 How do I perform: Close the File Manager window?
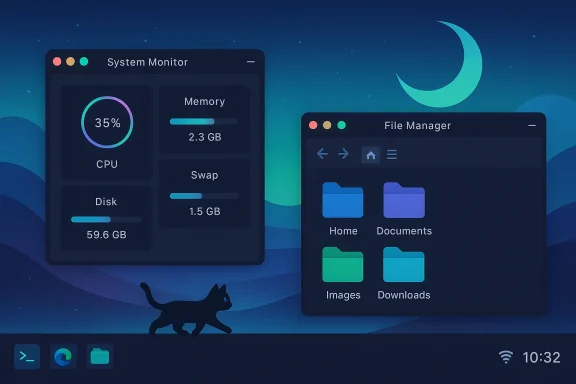point(313,125)
